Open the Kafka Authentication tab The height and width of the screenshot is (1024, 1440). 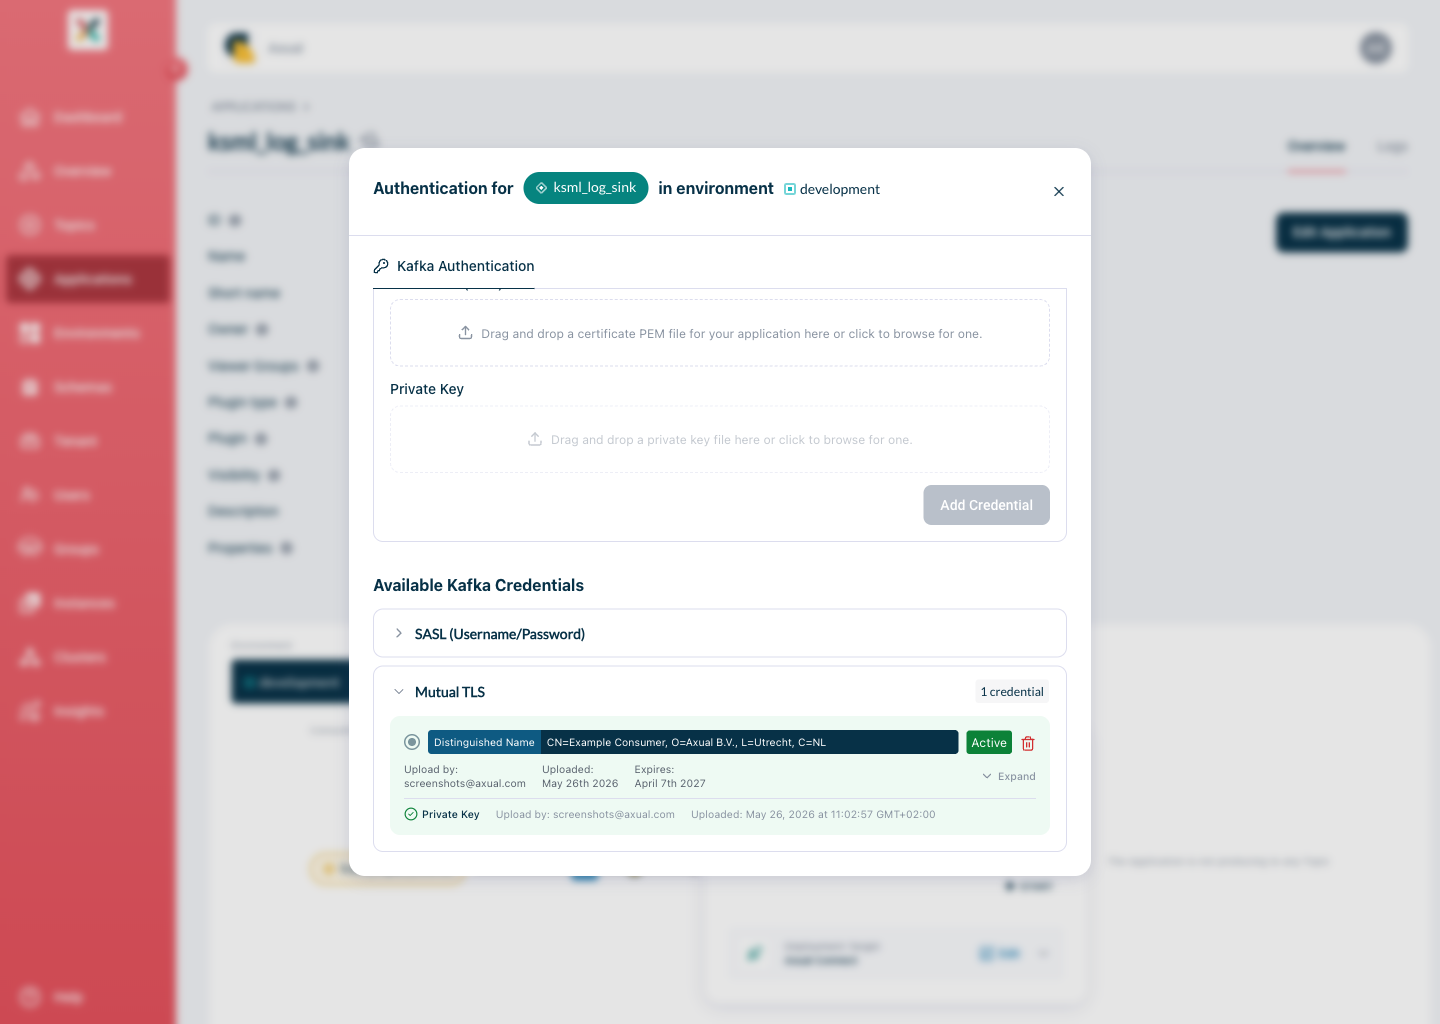(x=454, y=266)
